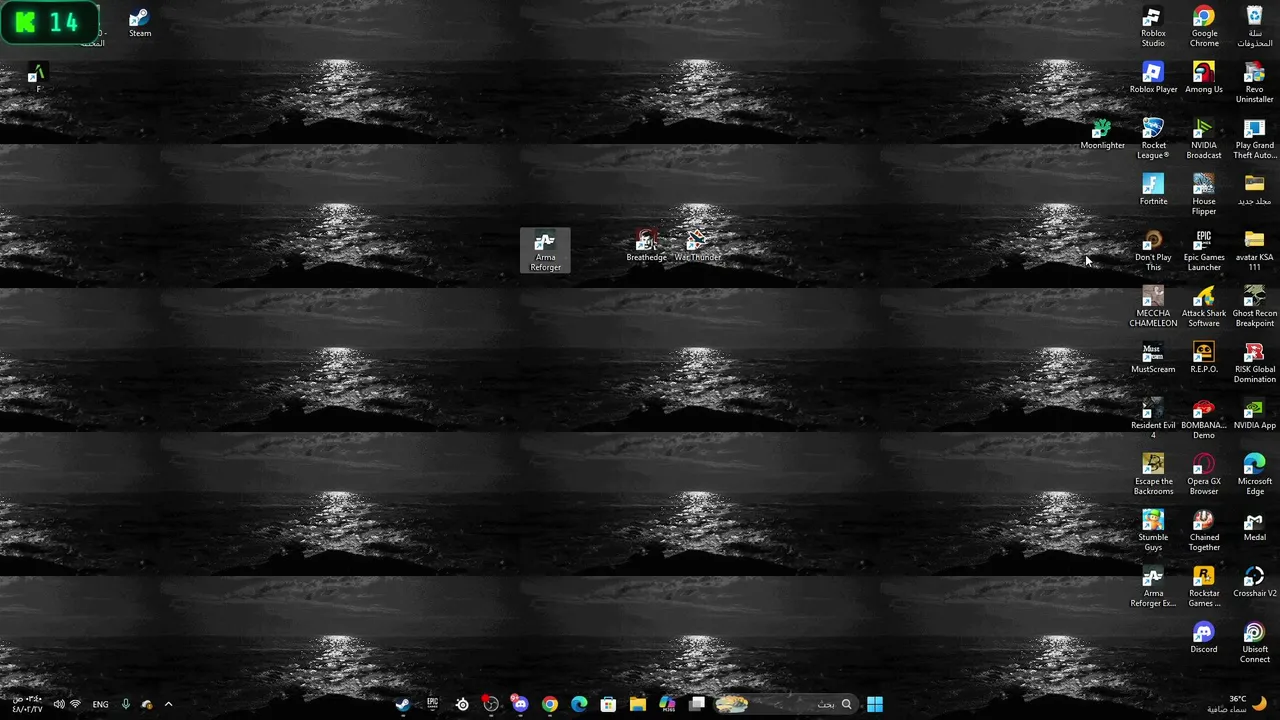The width and height of the screenshot is (1280, 720).
Task: Open the Windows Start menu
Action: point(875,704)
